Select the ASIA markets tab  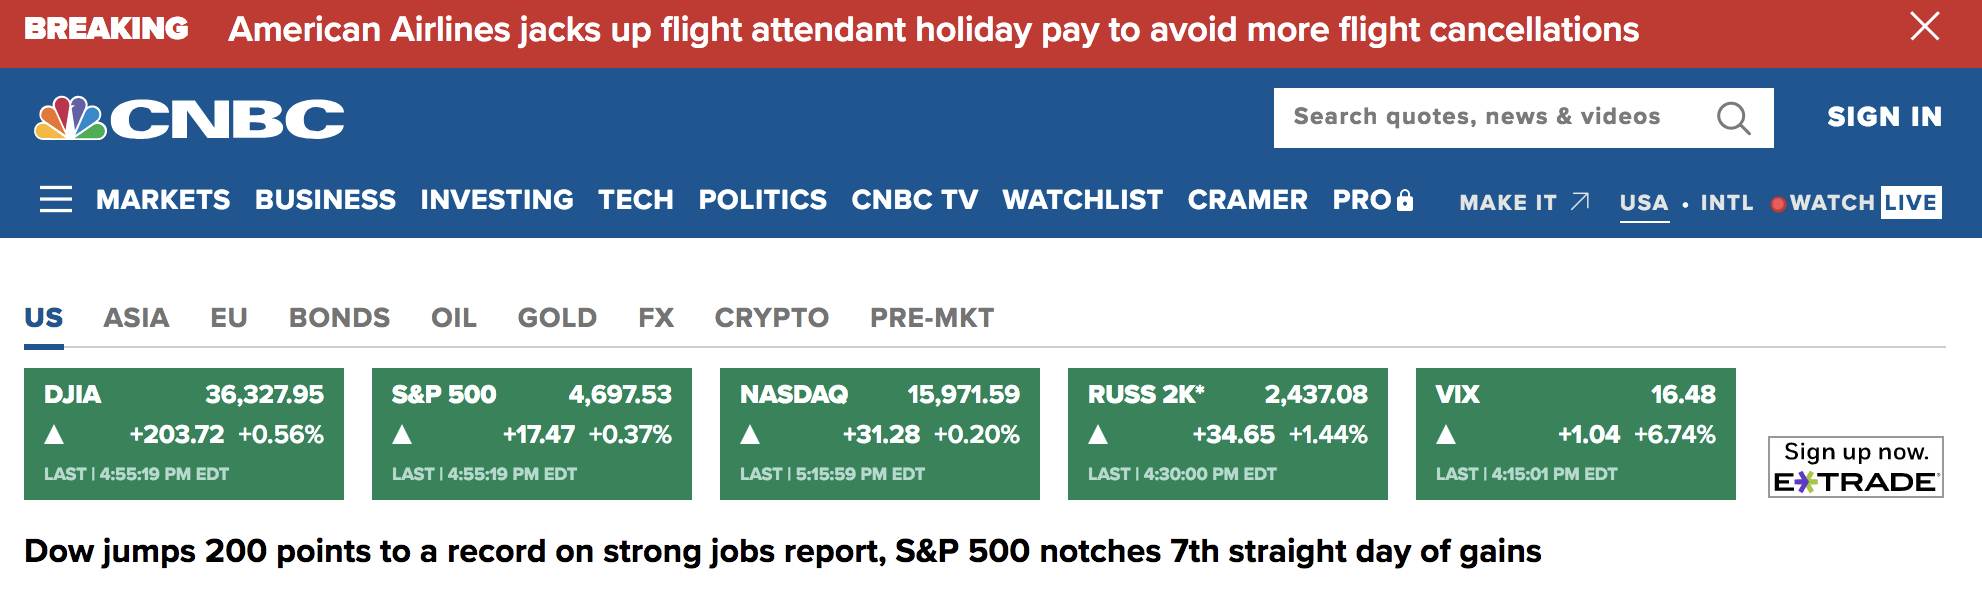coord(136,318)
